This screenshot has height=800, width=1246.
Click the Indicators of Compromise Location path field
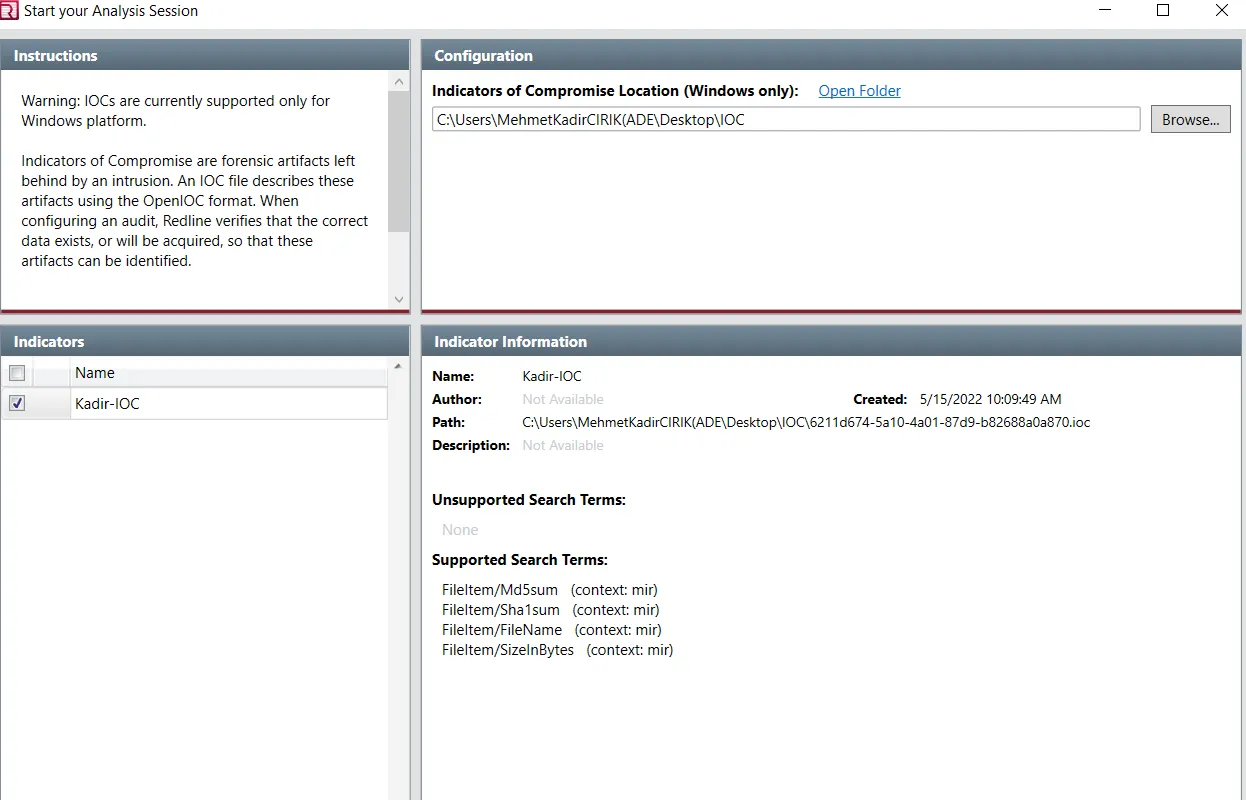[x=786, y=119]
